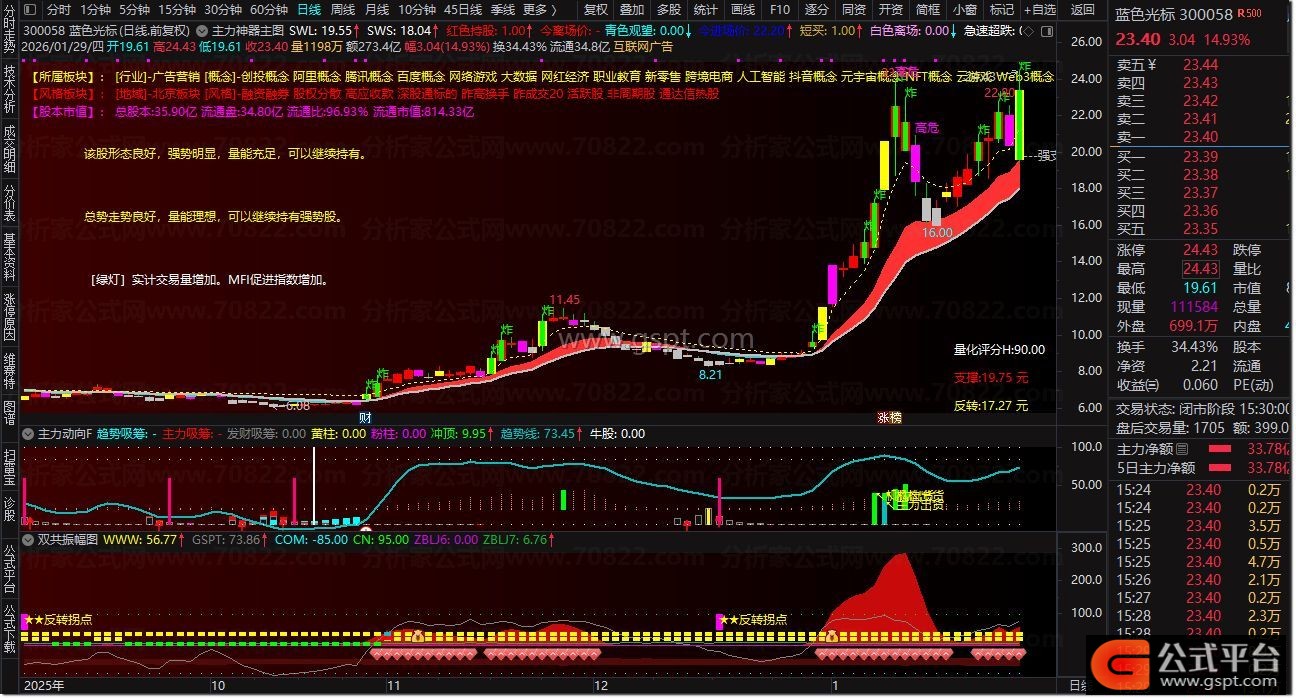Click the 财 marker on the time axis
This screenshot has height=698, width=1296.
pyautogui.click(x=366, y=416)
